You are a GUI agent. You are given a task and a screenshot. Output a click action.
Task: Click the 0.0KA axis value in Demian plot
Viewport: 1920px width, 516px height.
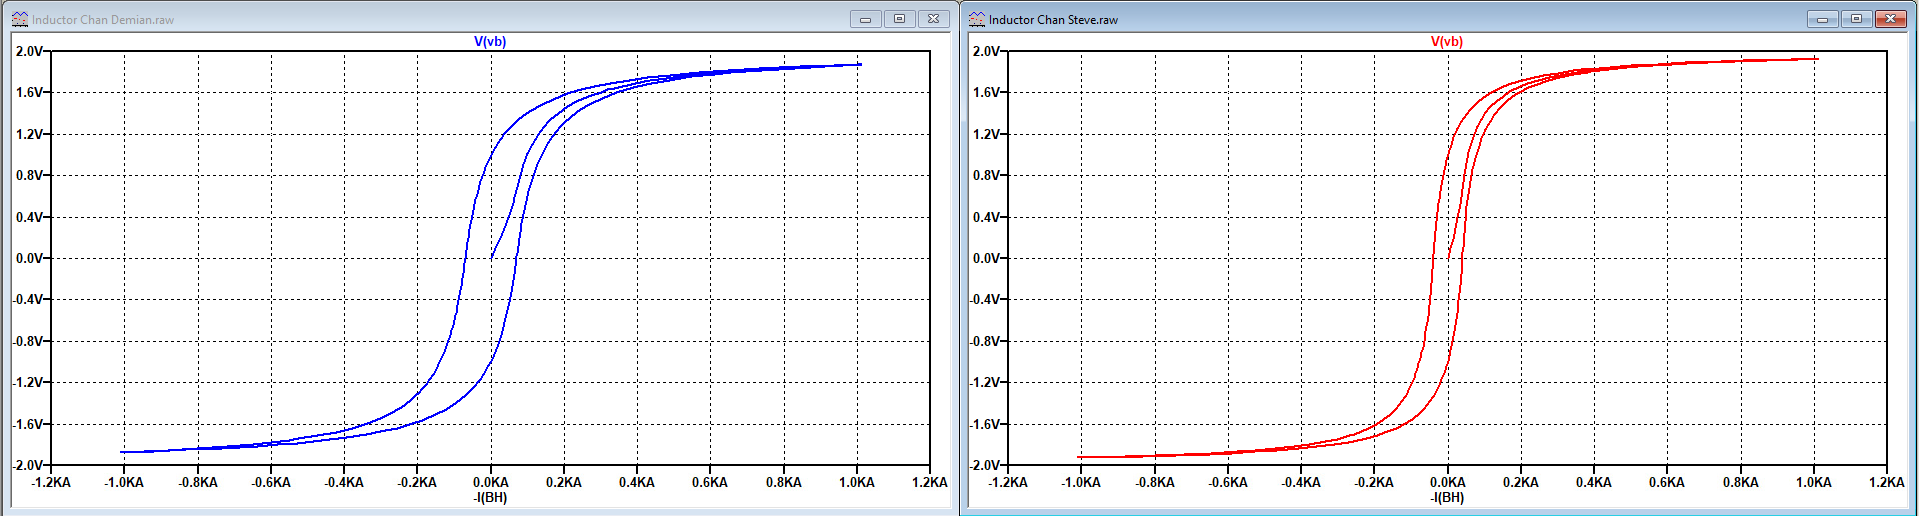click(x=490, y=482)
